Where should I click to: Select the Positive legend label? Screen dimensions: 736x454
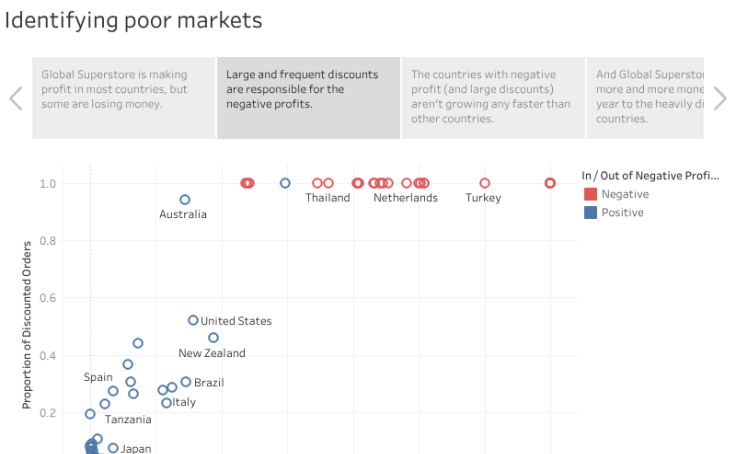pos(622,213)
